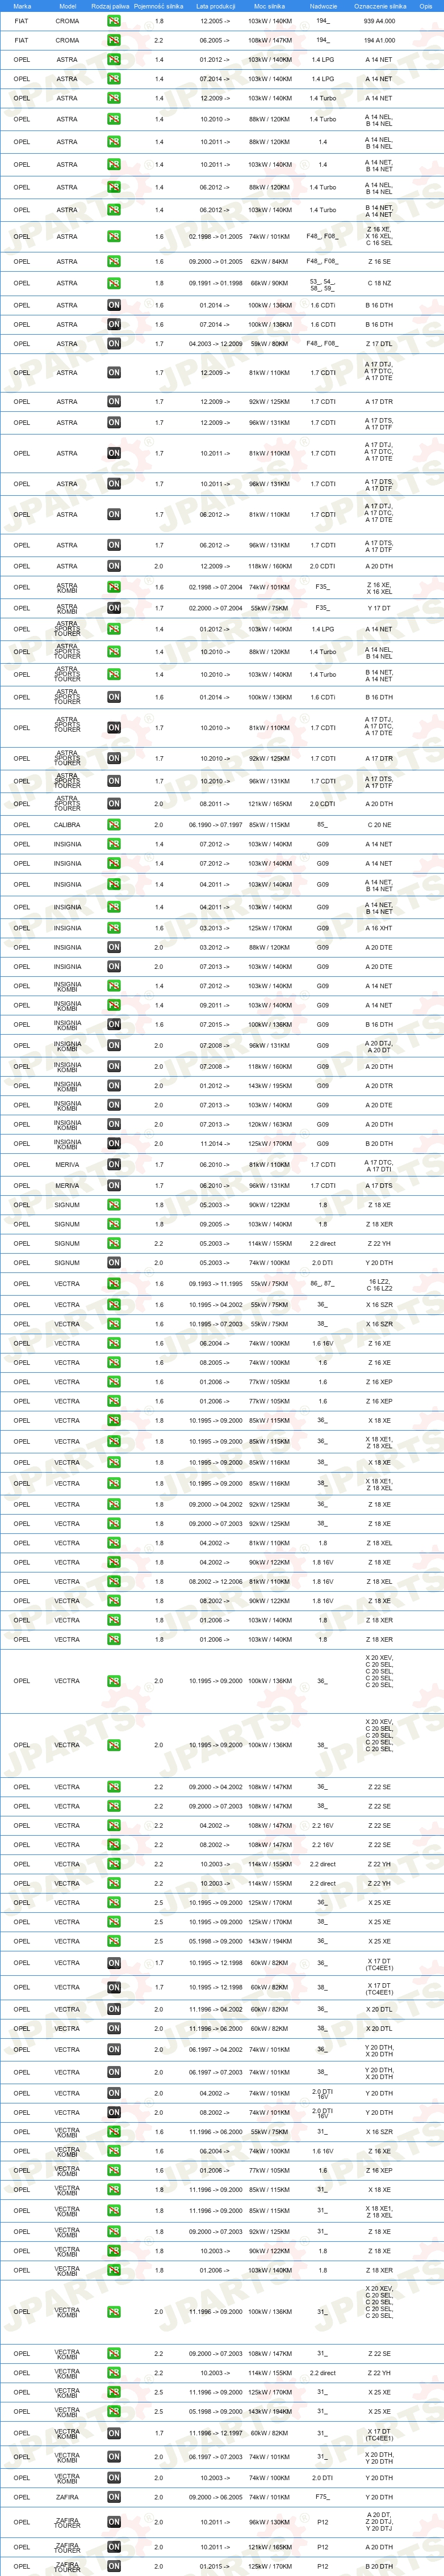Screen dimensions: 444x2576
Task: Click diesel icon for Astra Sports Tourer A 20 DTH
Action: 114,804
